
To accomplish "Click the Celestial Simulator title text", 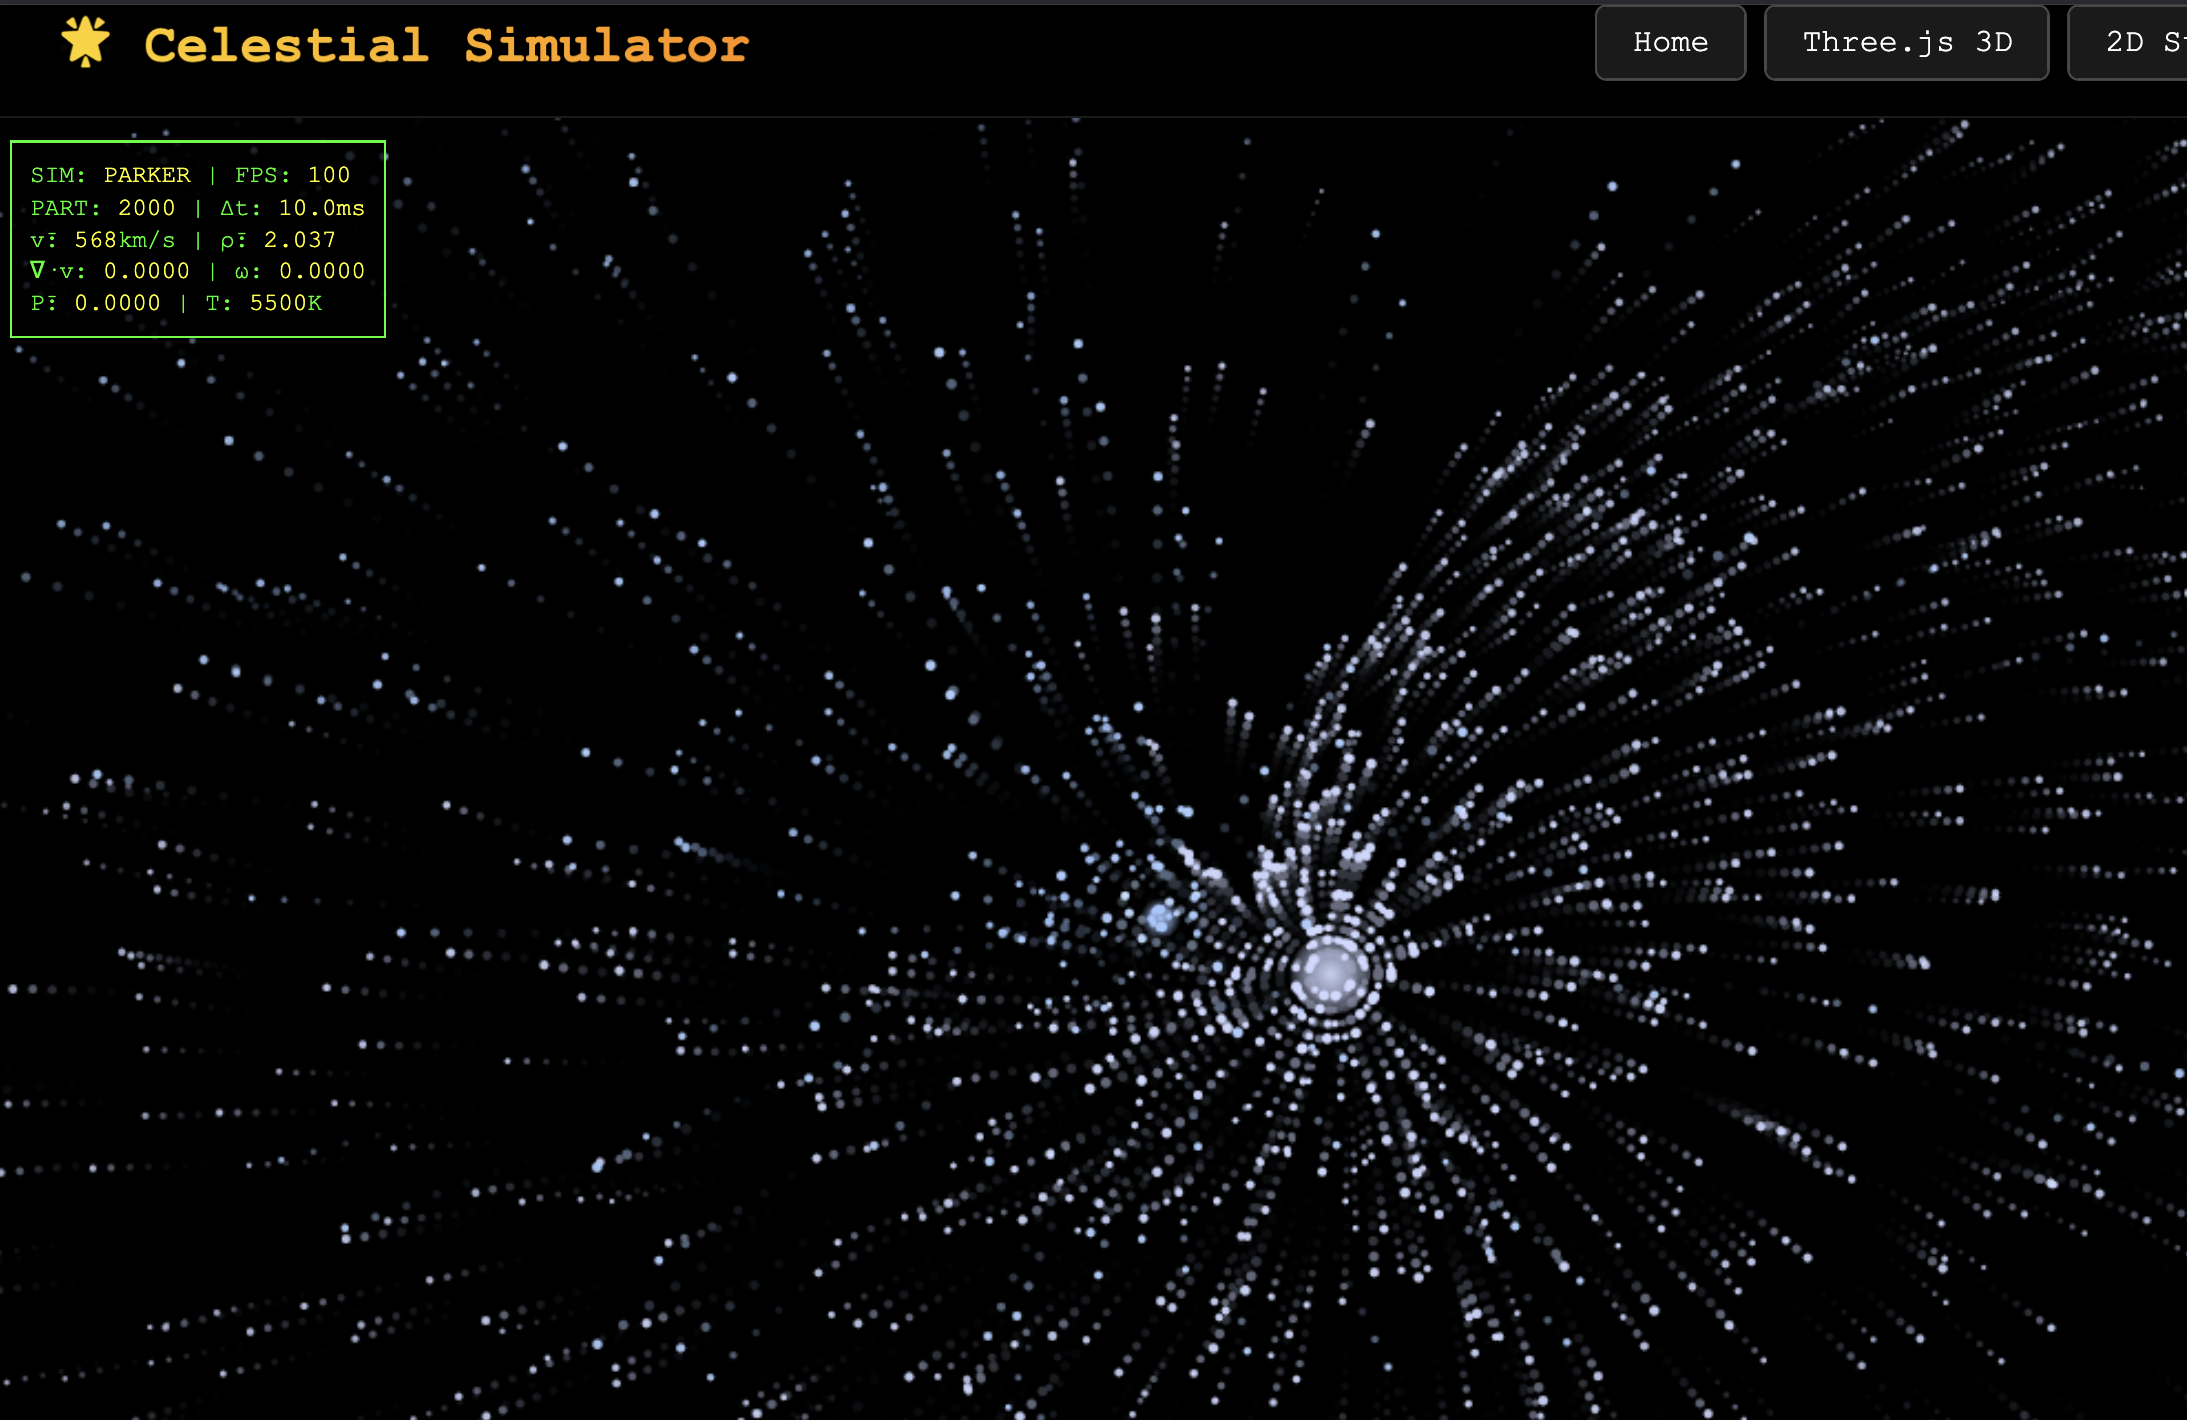I will click(x=446, y=46).
